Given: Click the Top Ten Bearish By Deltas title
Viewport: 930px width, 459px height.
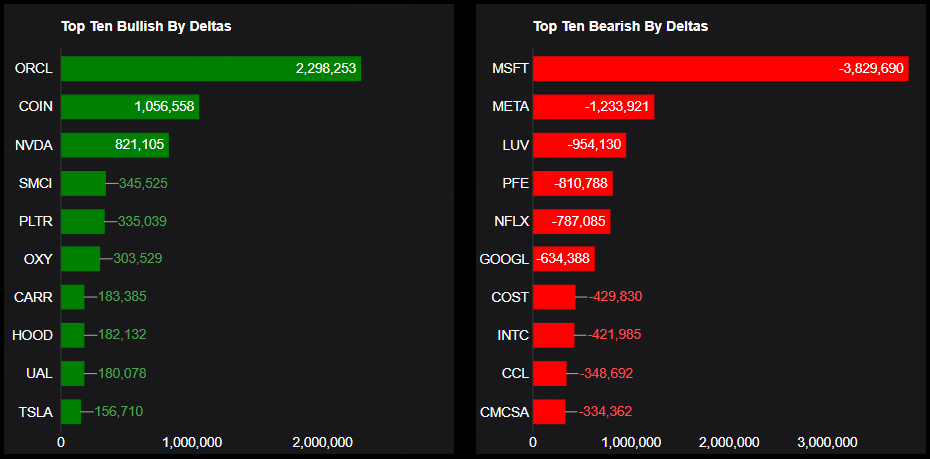Looking at the screenshot, I should click(x=621, y=26).
